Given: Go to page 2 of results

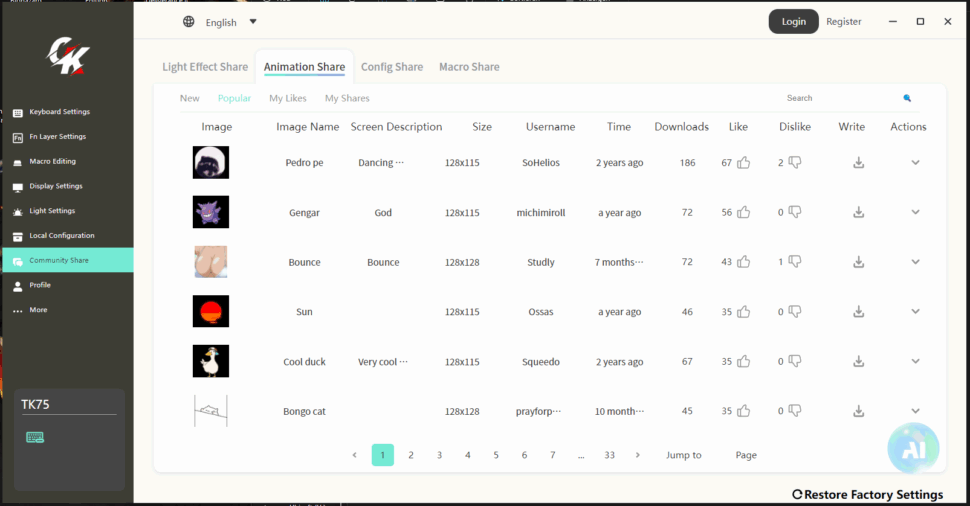Looking at the screenshot, I should pyautogui.click(x=410, y=455).
